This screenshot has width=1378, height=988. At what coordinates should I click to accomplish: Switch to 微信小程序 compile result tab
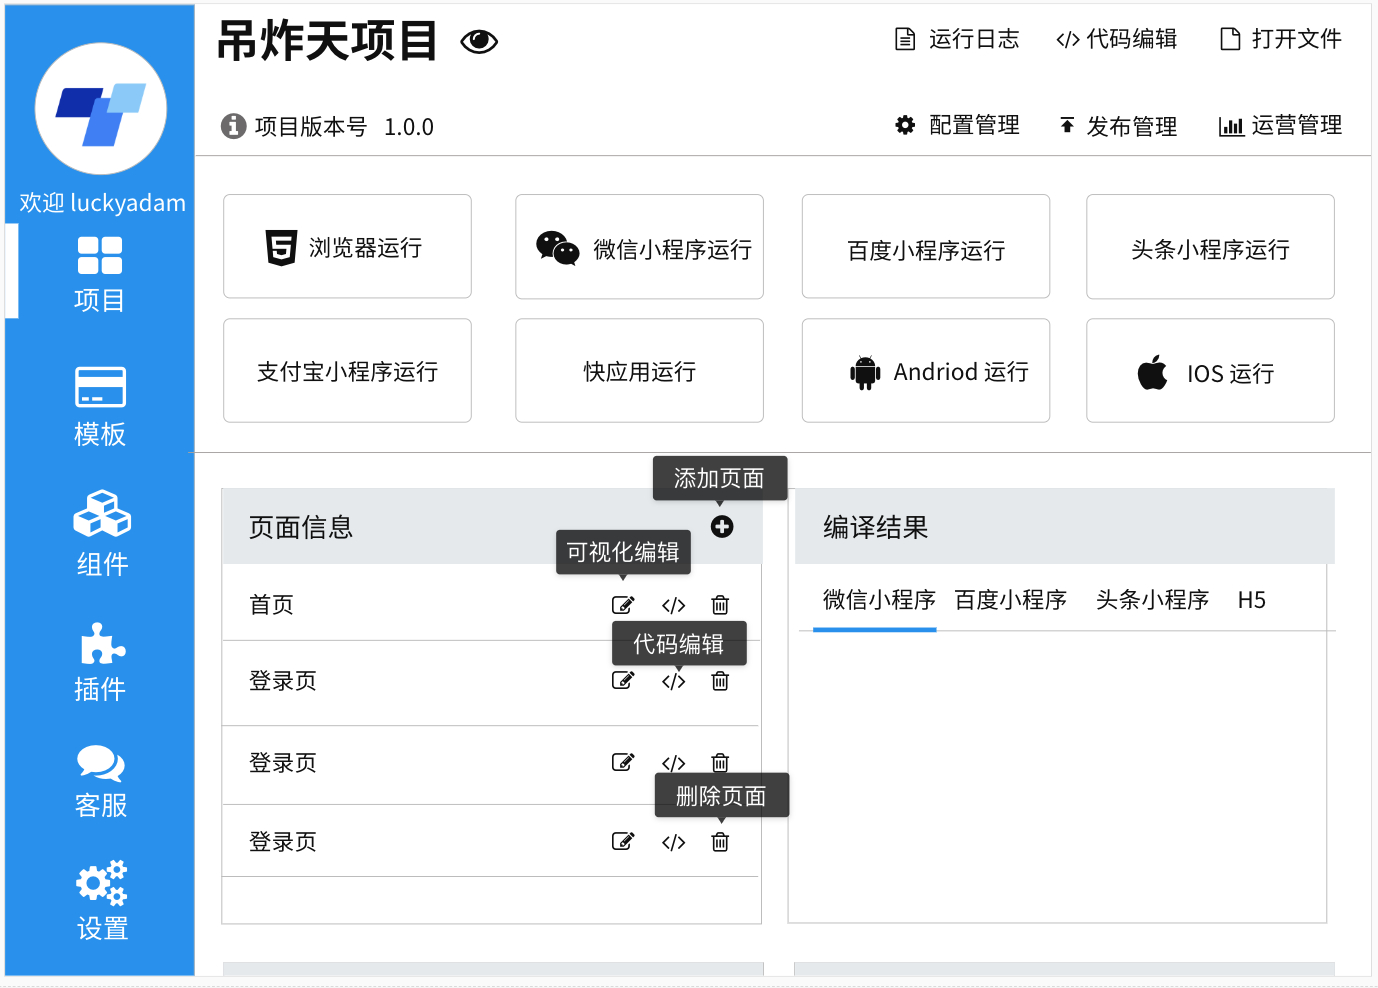[878, 600]
